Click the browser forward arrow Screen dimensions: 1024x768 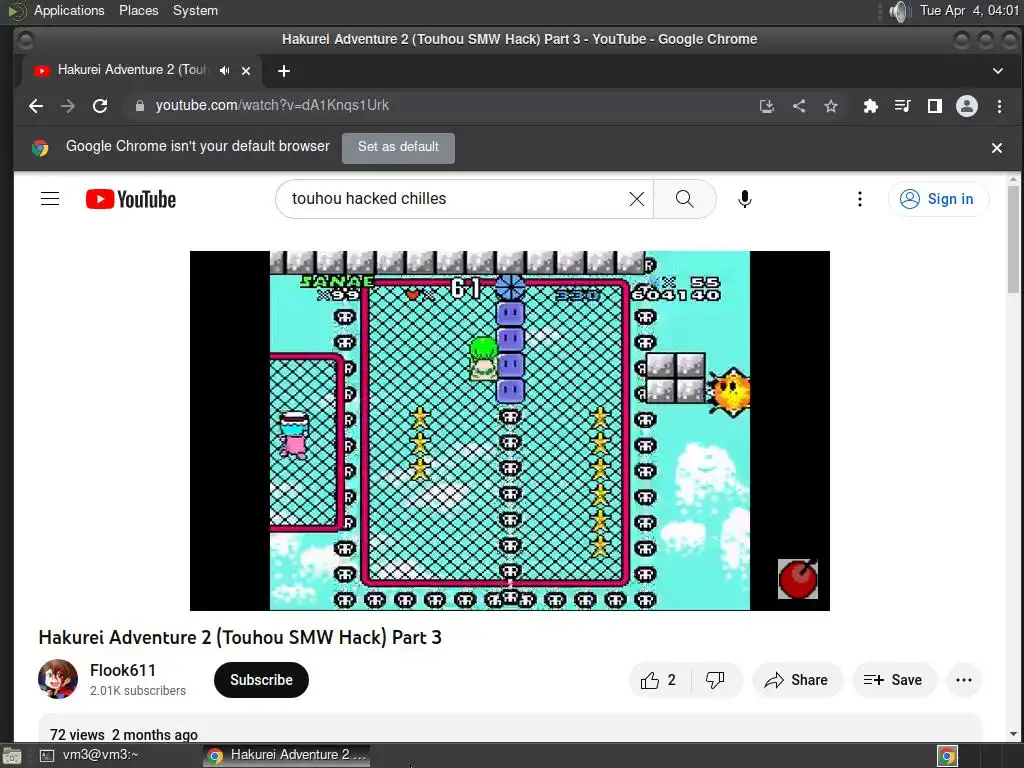point(68,106)
